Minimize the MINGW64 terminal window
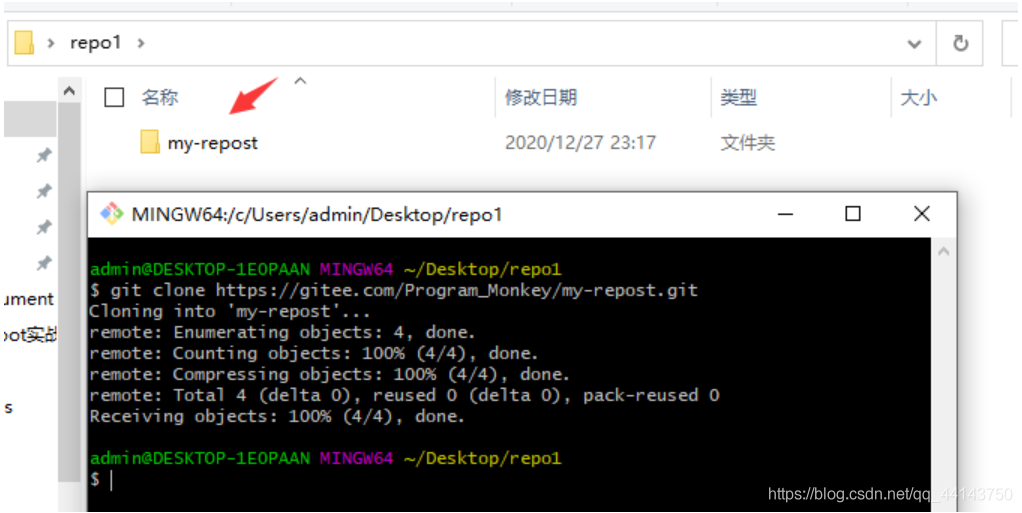The width and height of the screenshot is (1022, 513). pos(785,214)
